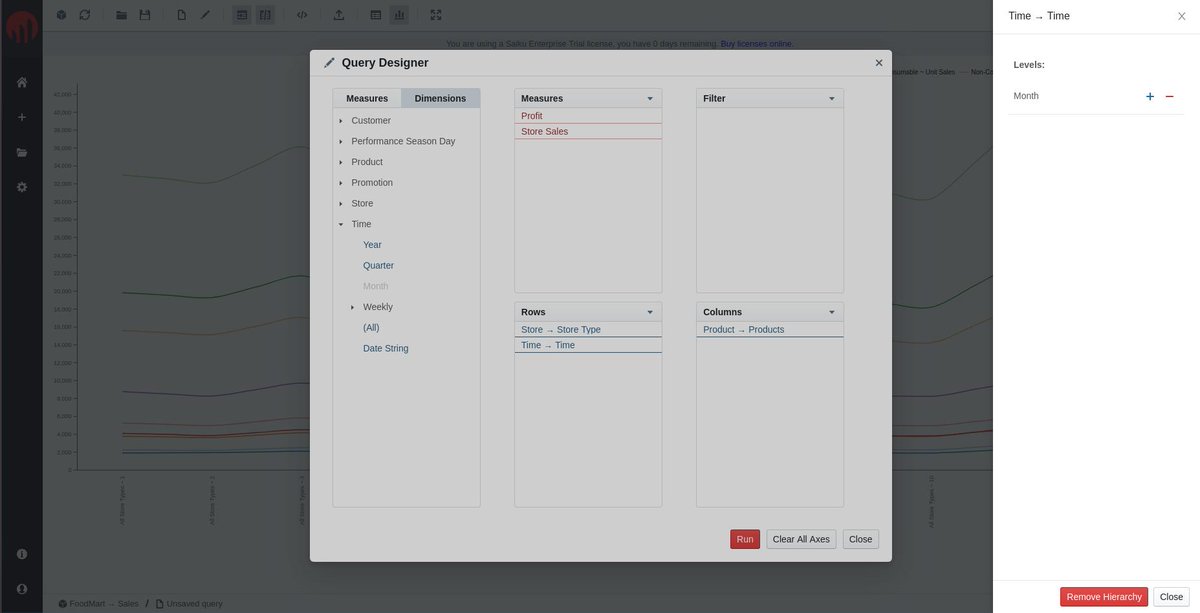Click the export upload icon in toolbar
This screenshot has height=613, width=1200.
pyautogui.click(x=339, y=15)
